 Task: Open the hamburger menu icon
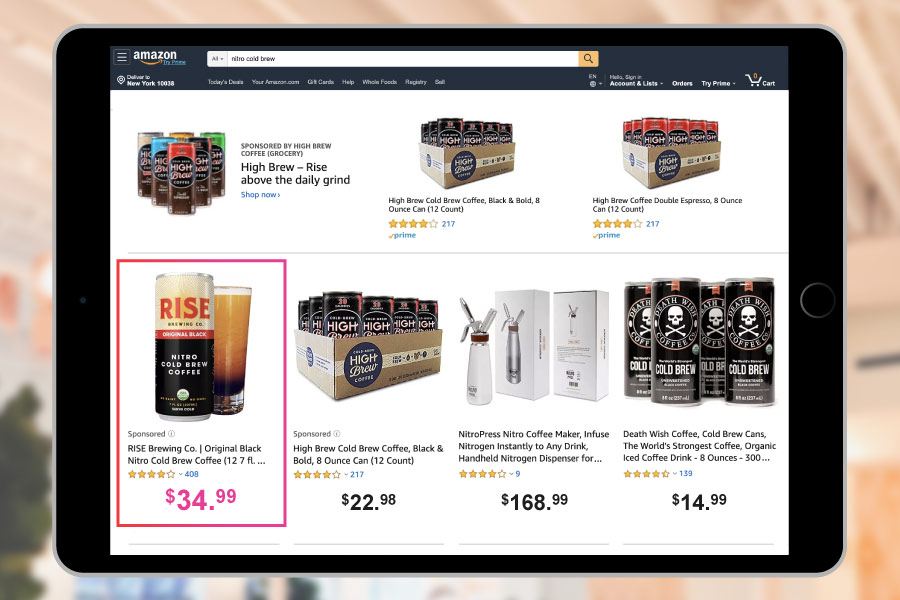(x=122, y=57)
